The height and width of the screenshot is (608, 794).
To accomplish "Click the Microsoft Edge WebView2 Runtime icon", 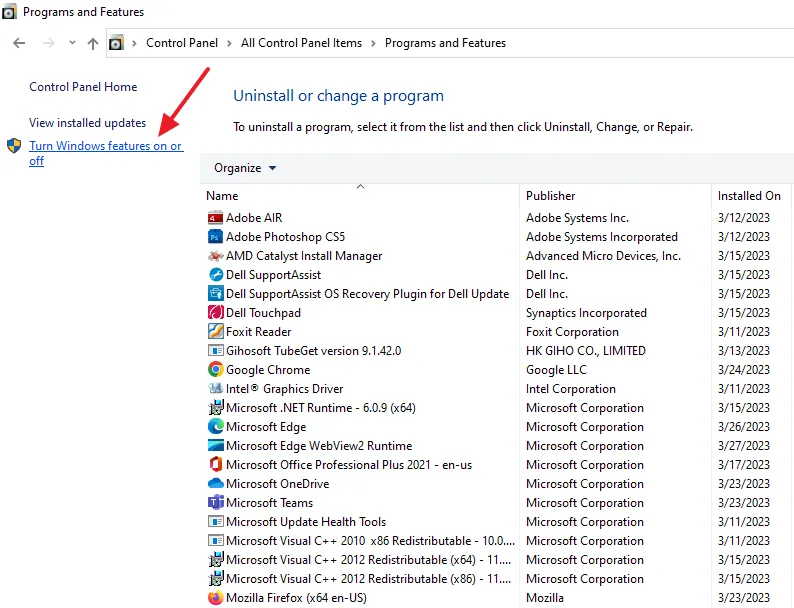I will 215,446.
